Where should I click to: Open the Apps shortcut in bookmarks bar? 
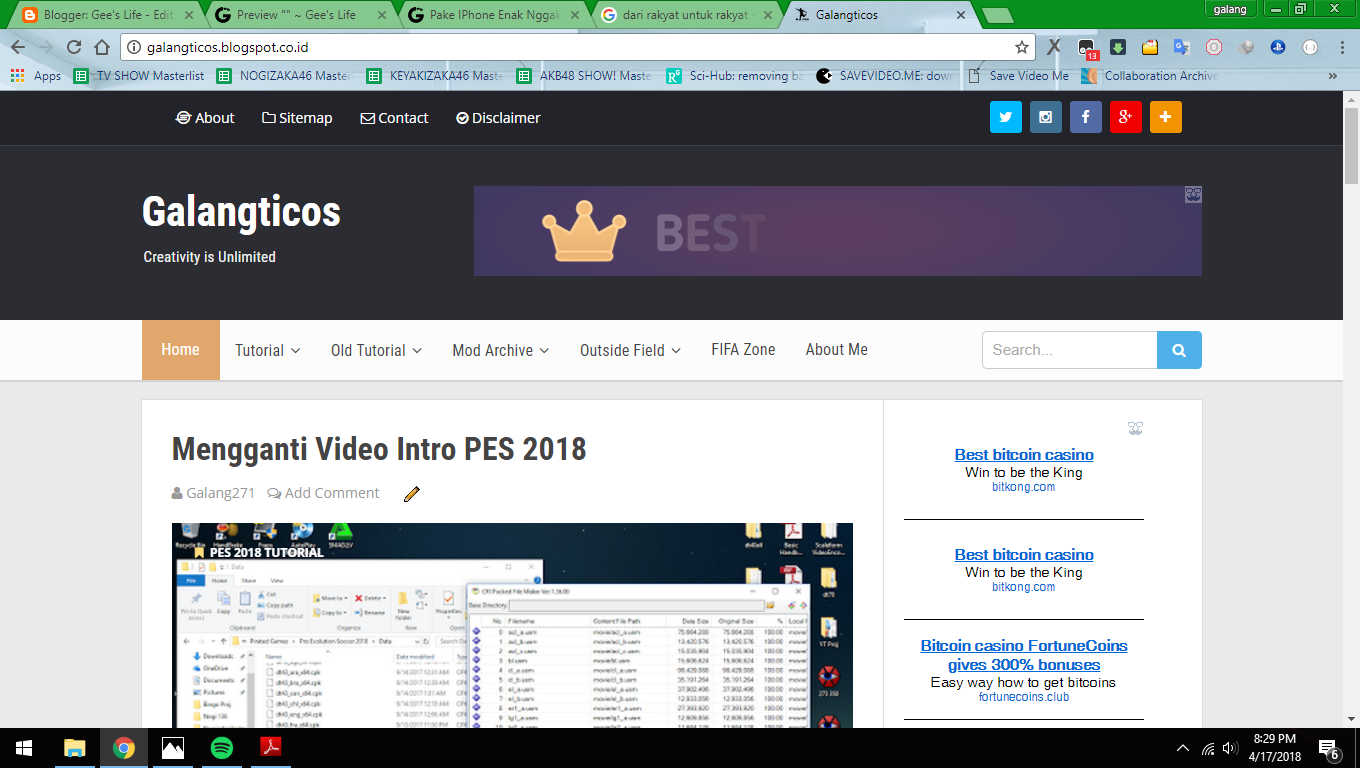(35, 76)
